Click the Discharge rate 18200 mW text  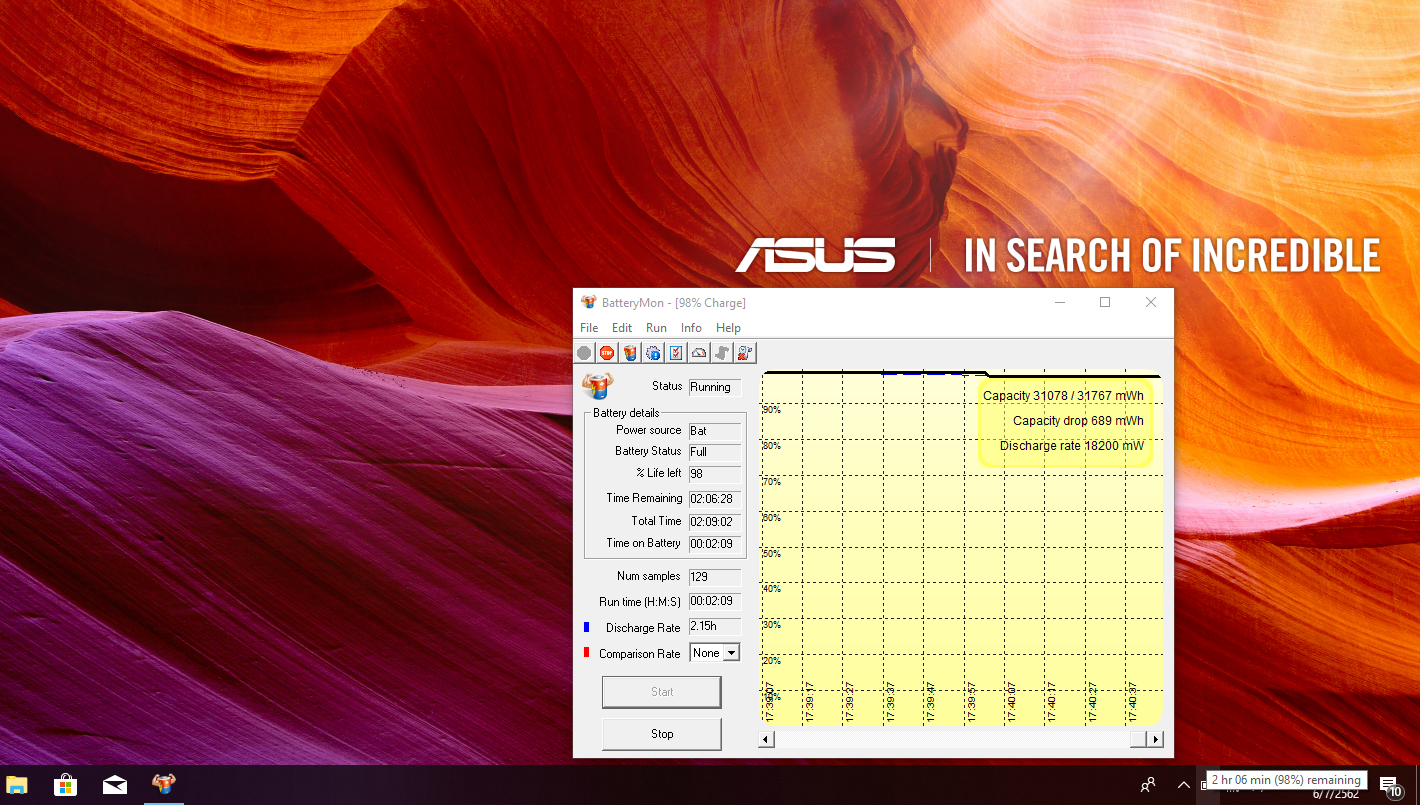1072,446
